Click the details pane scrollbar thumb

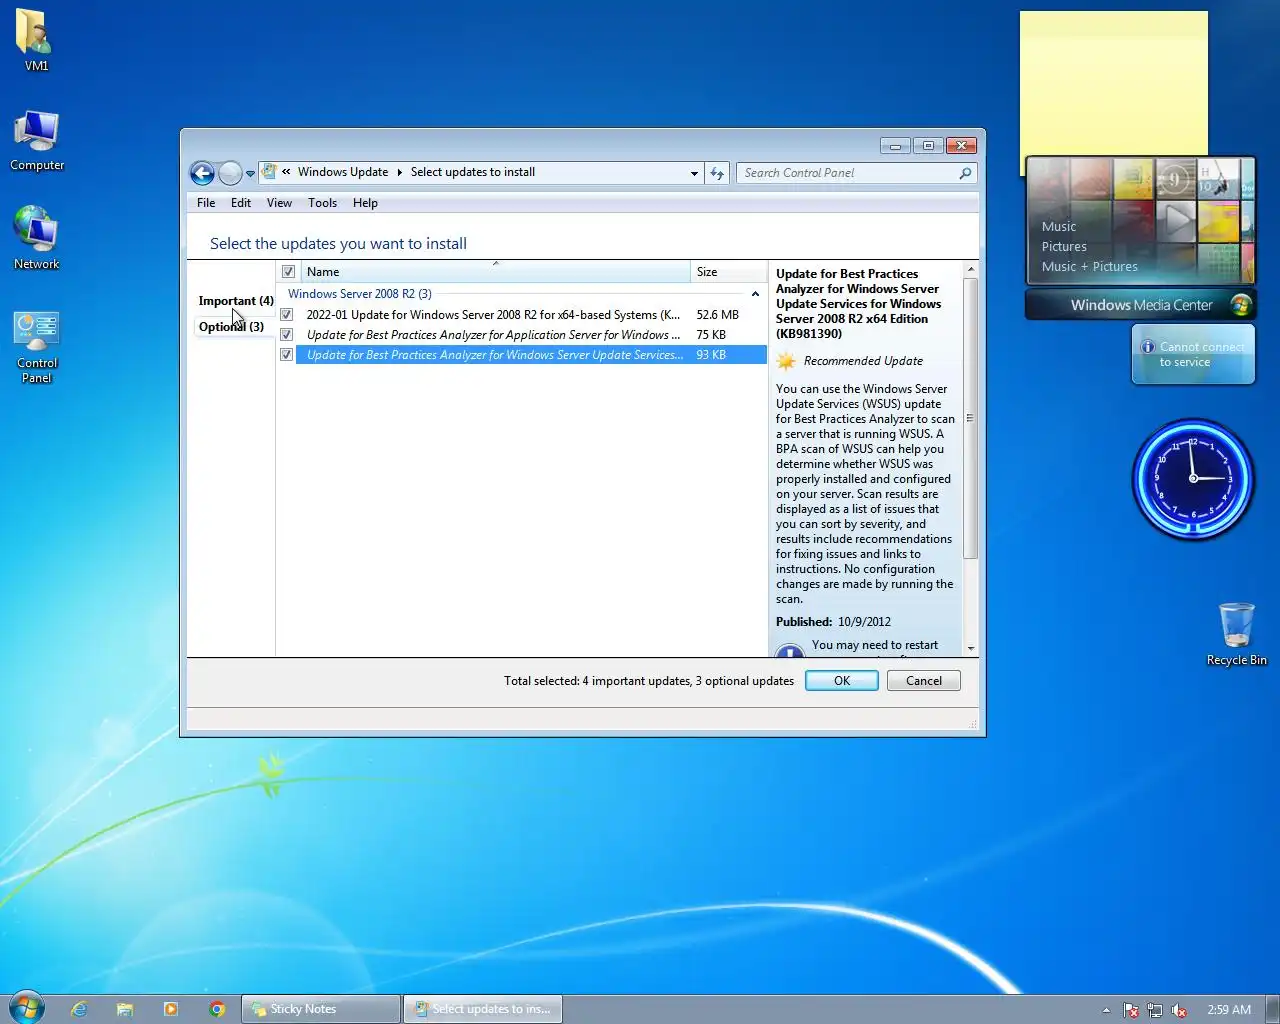[x=970, y=418]
